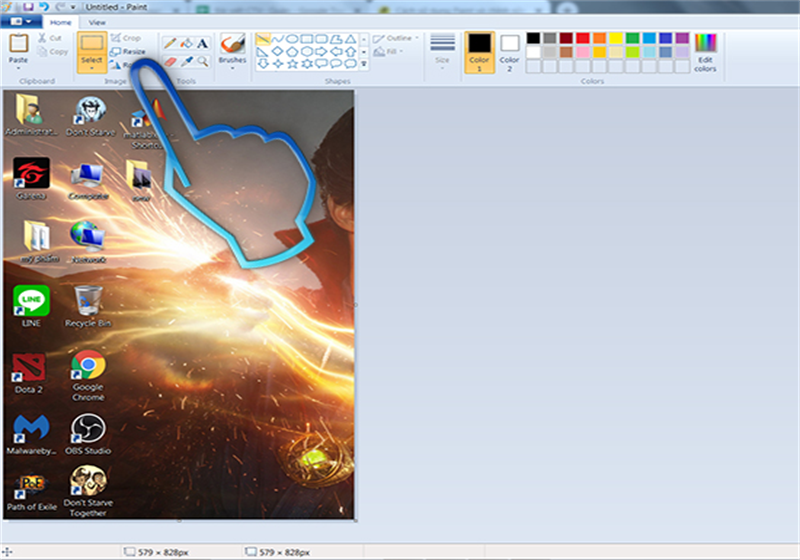
Task: Open the line Size dropdown
Action: (442, 52)
